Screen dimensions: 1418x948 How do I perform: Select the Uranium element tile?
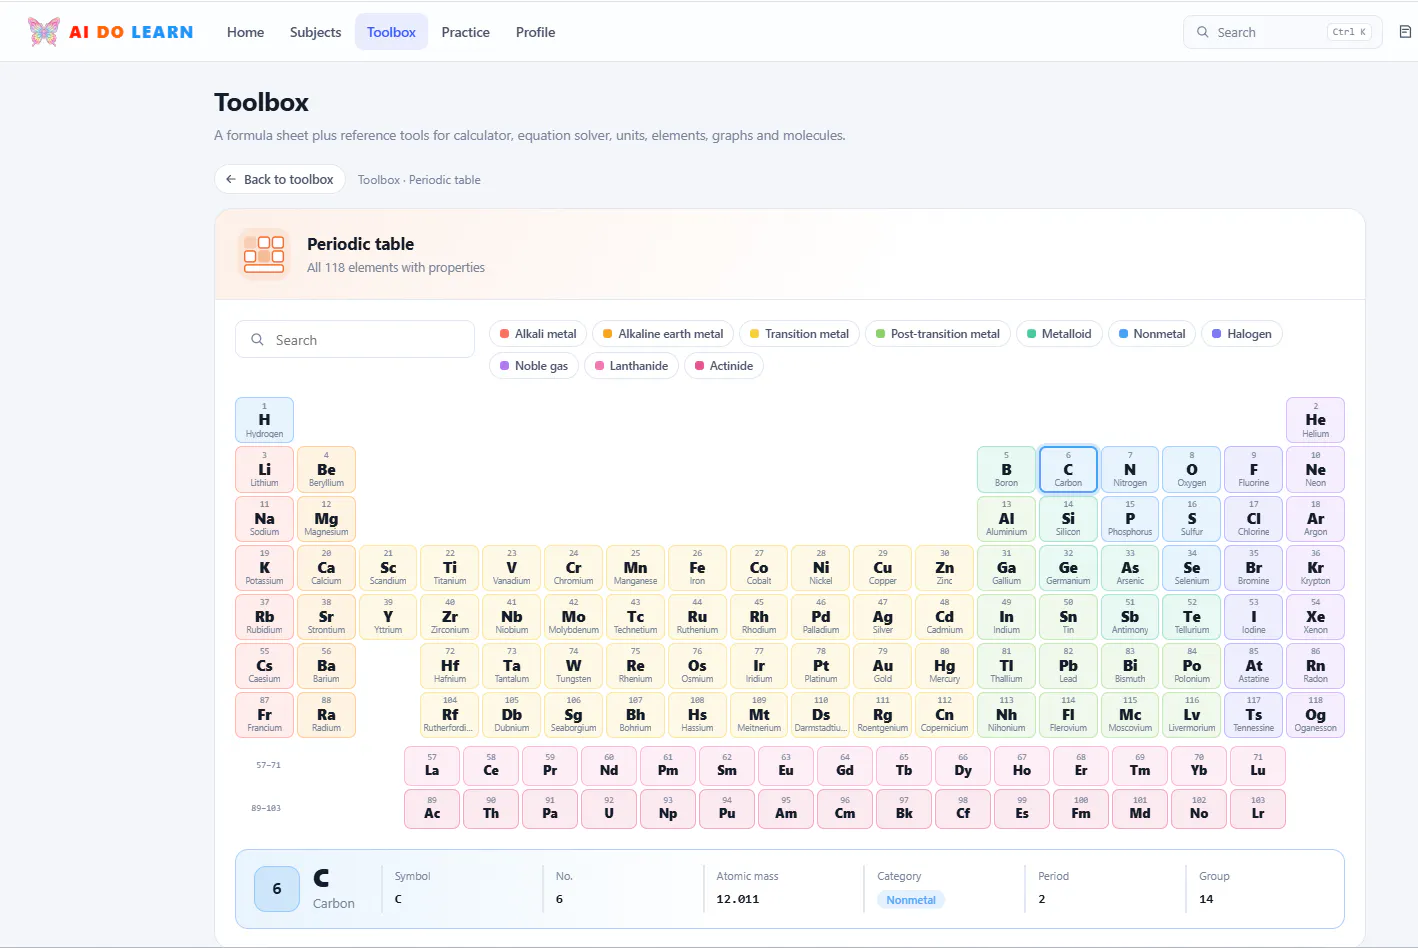(609, 809)
